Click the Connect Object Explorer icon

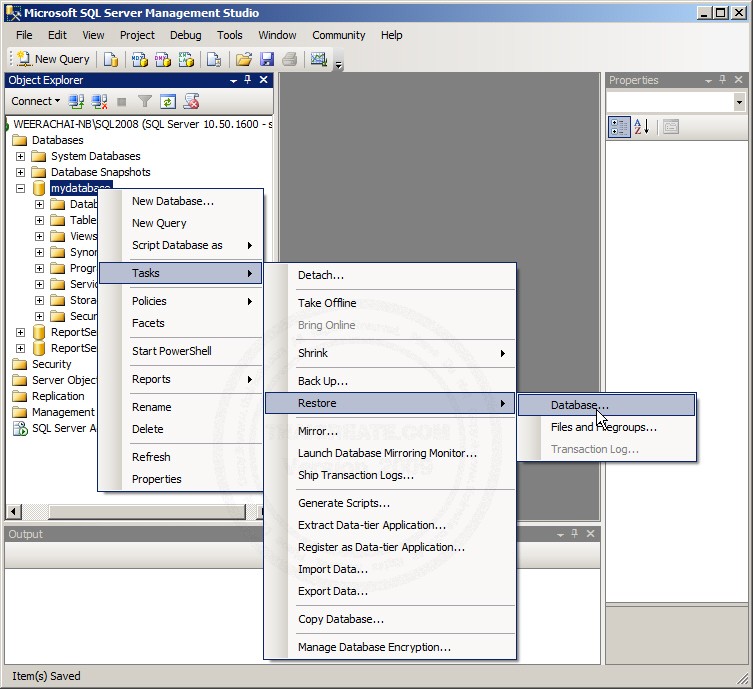click(x=76, y=101)
